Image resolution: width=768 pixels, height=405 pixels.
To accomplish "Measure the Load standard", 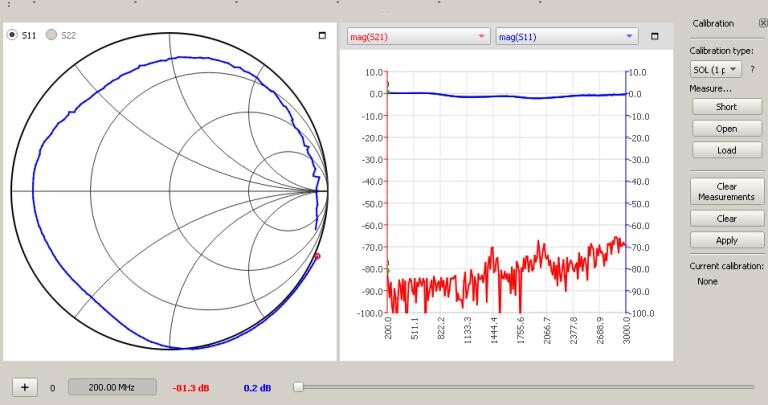I will 726,150.
